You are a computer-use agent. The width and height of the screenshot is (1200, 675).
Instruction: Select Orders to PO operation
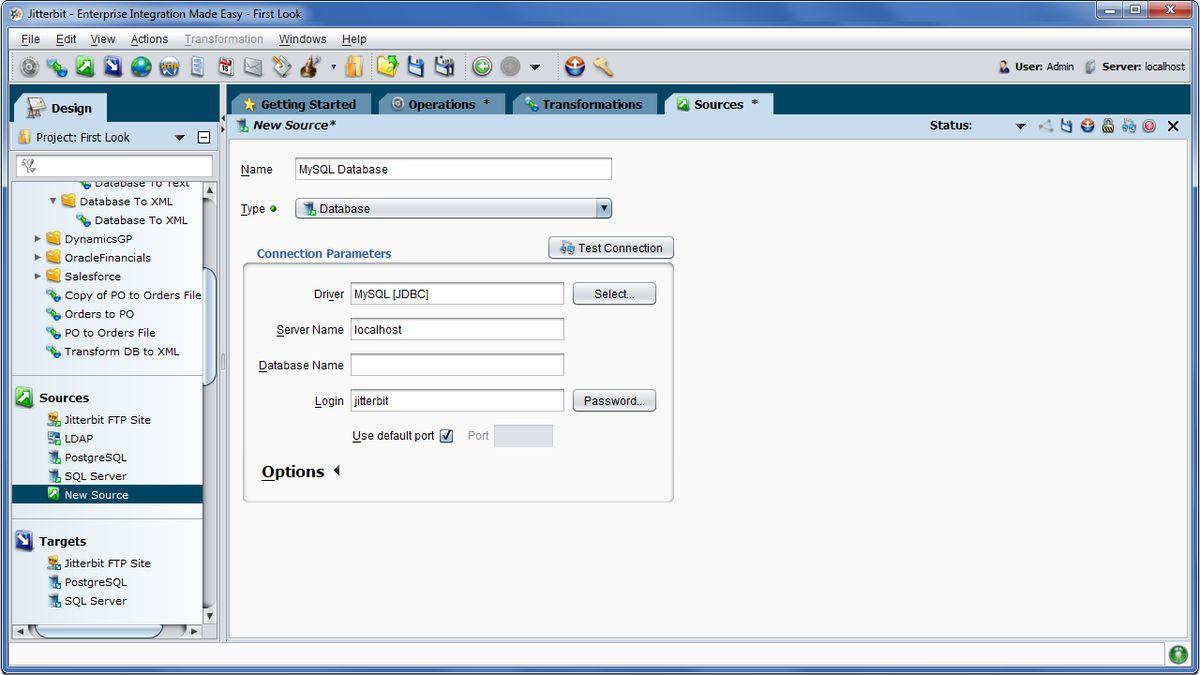[x=99, y=314]
